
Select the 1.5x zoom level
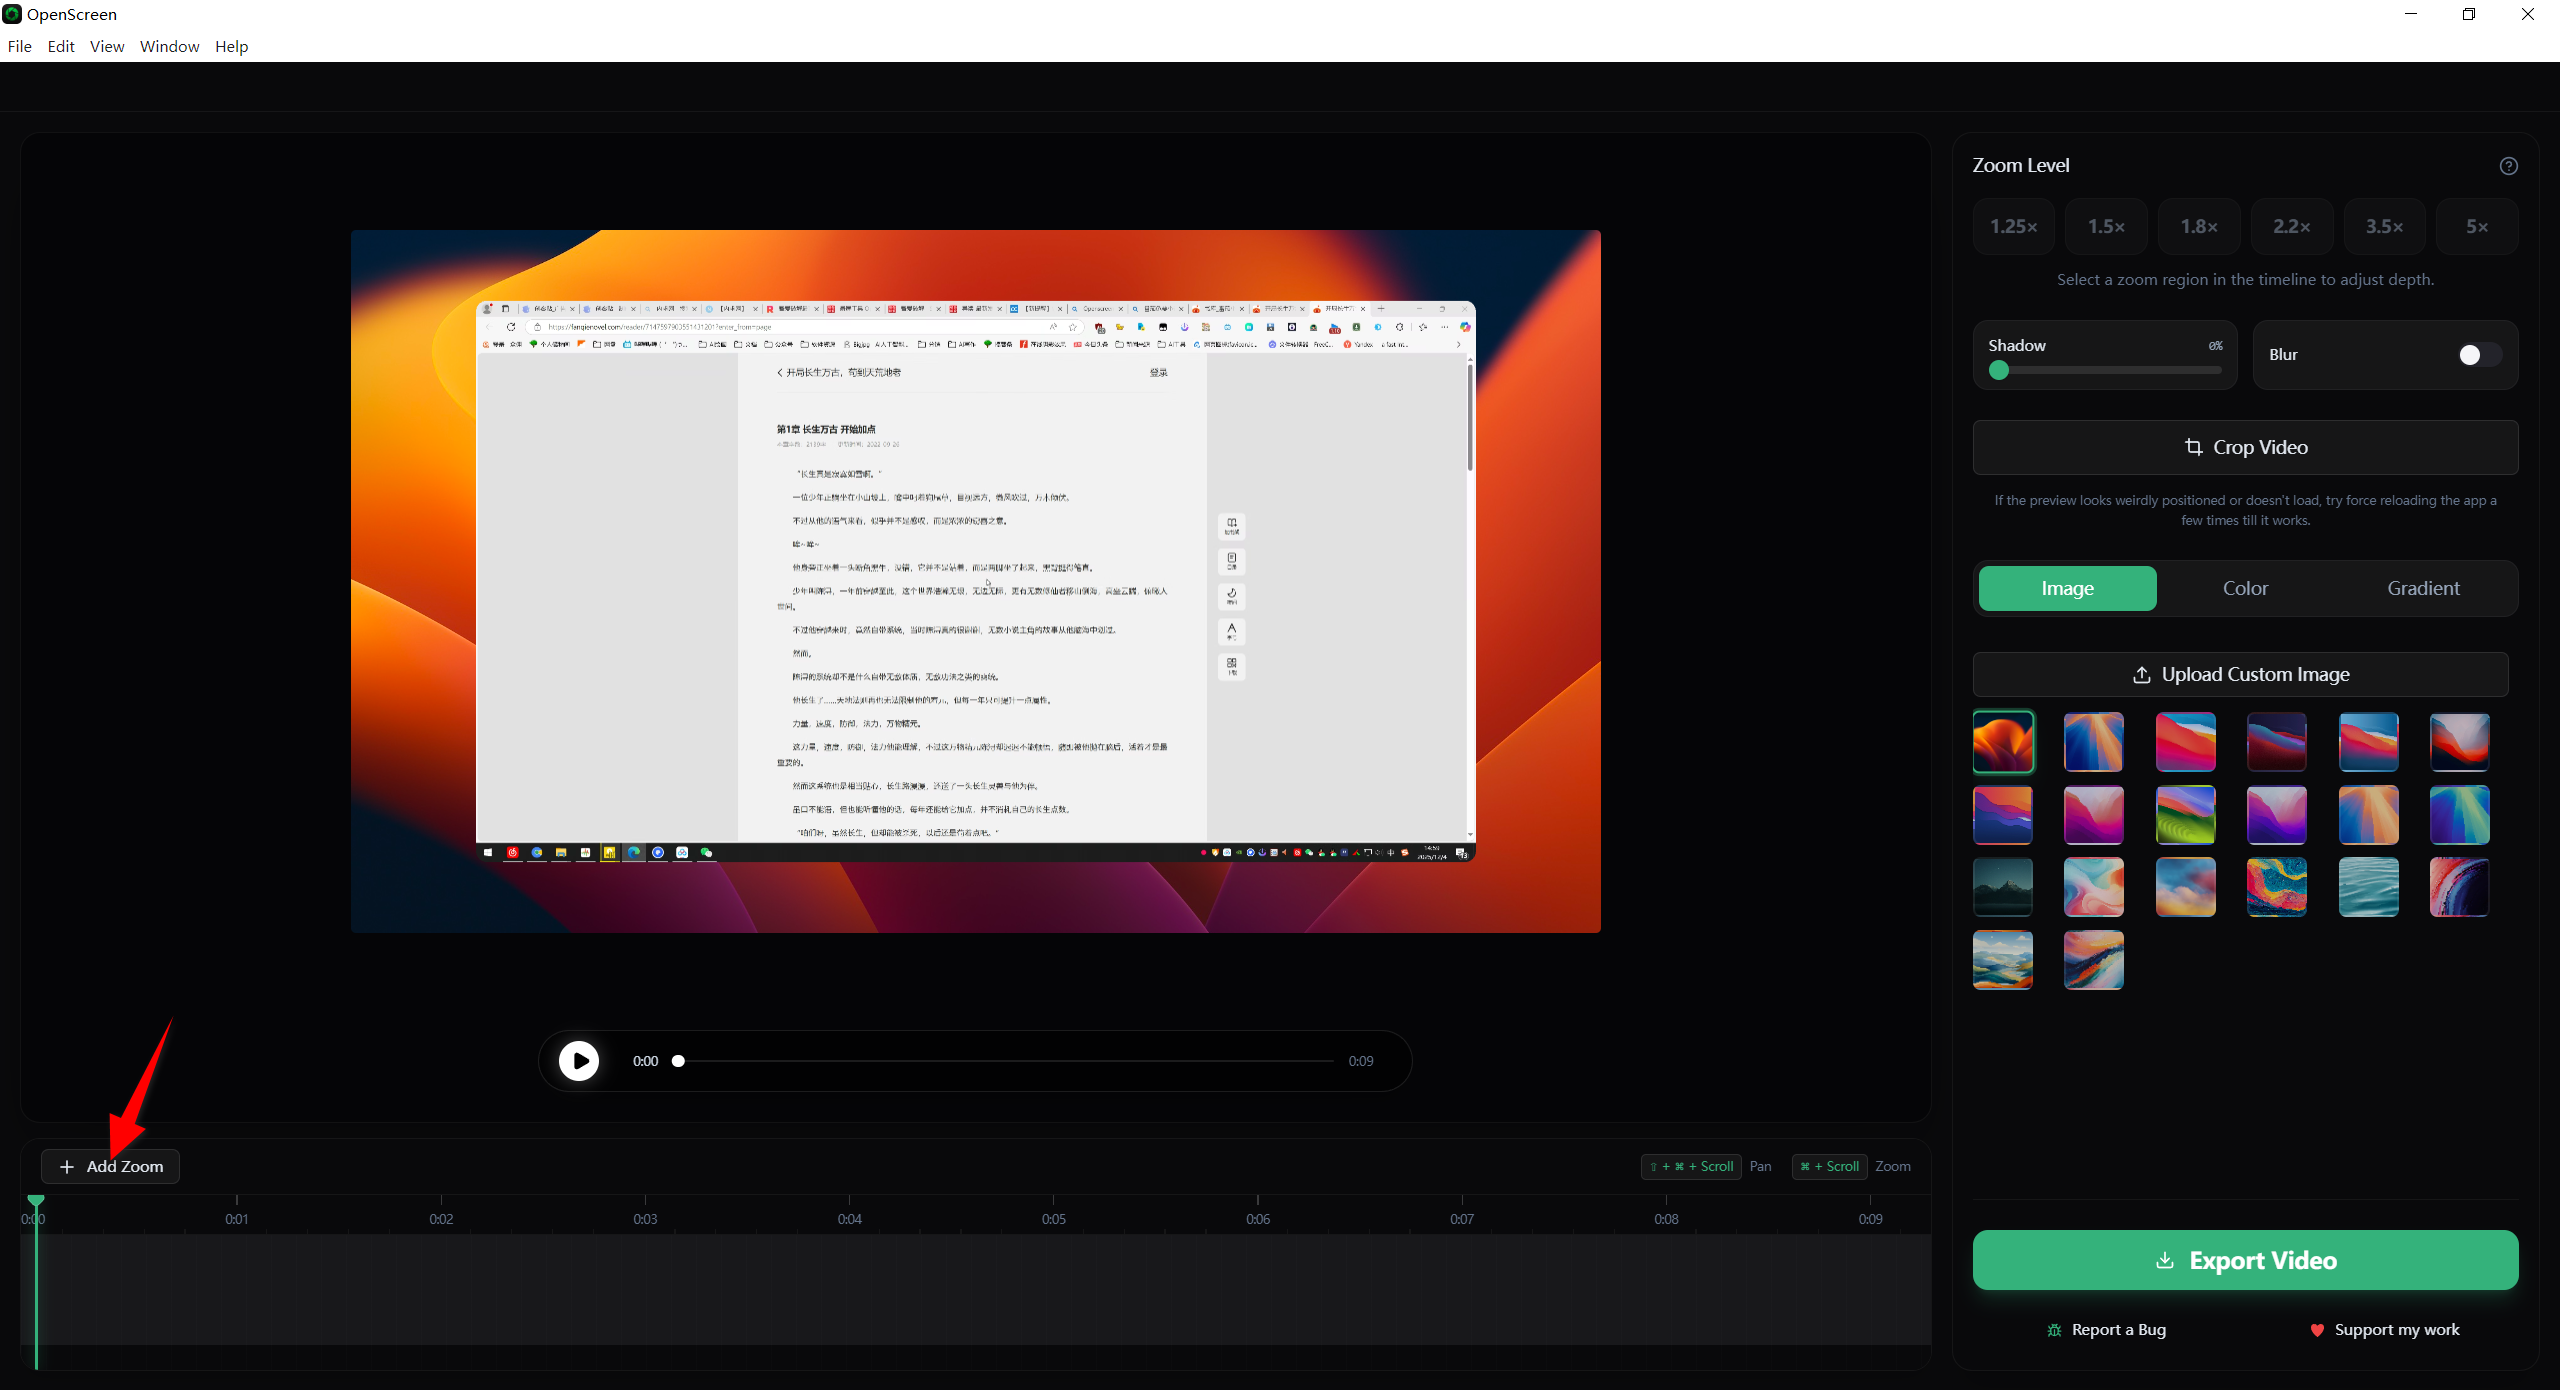[2105, 226]
